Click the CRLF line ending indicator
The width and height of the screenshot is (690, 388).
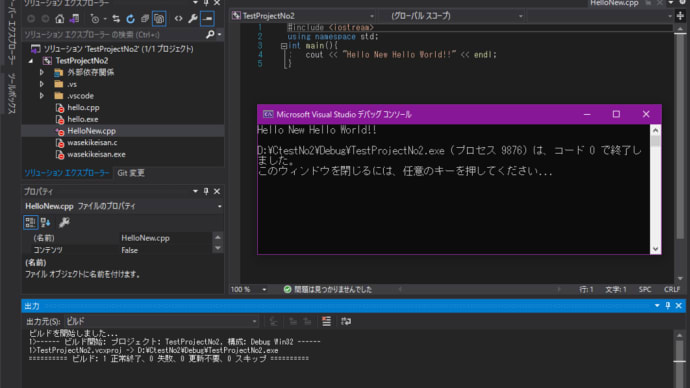pyautogui.click(x=672, y=289)
